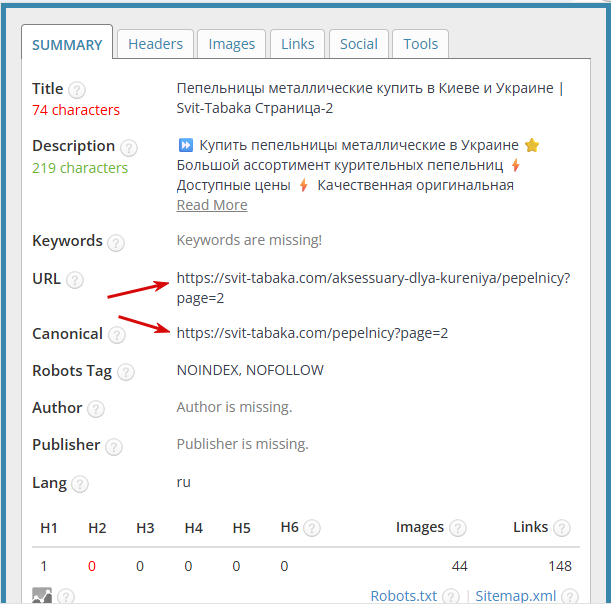Switch to the Images tab
Image resolution: width=611 pixels, height=604 pixels.
(x=231, y=44)
